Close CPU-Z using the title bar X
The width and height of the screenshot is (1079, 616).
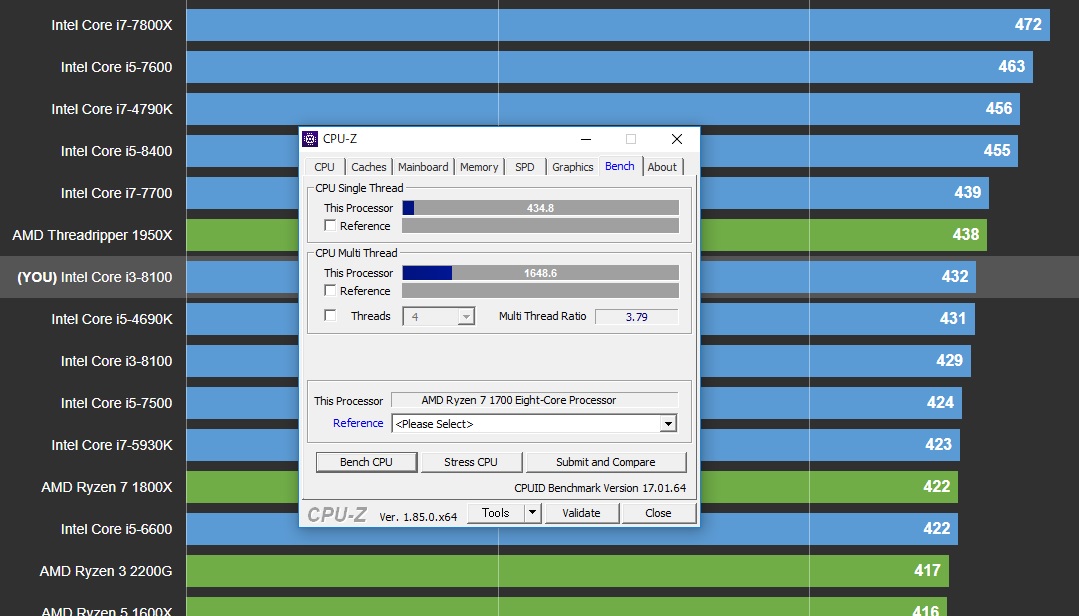tap(677, 139)
